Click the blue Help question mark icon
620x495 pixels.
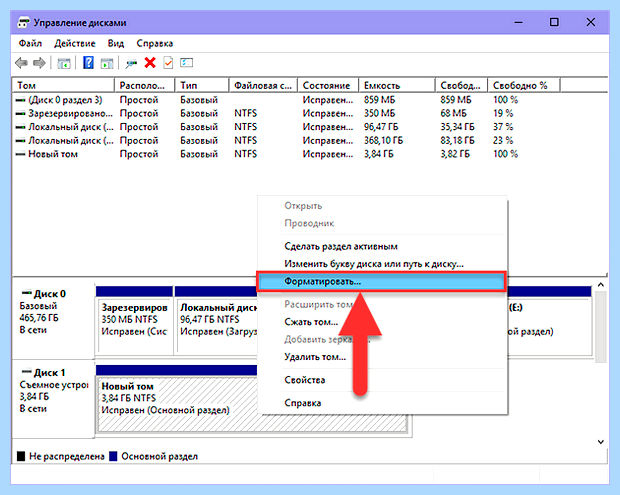[88, 62]
